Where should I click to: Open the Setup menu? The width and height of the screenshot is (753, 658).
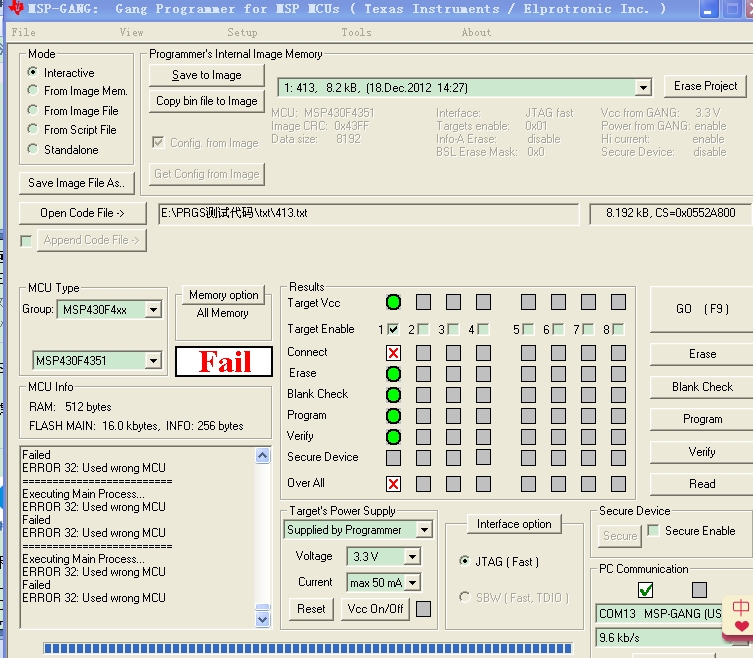(x=242, y=32)
